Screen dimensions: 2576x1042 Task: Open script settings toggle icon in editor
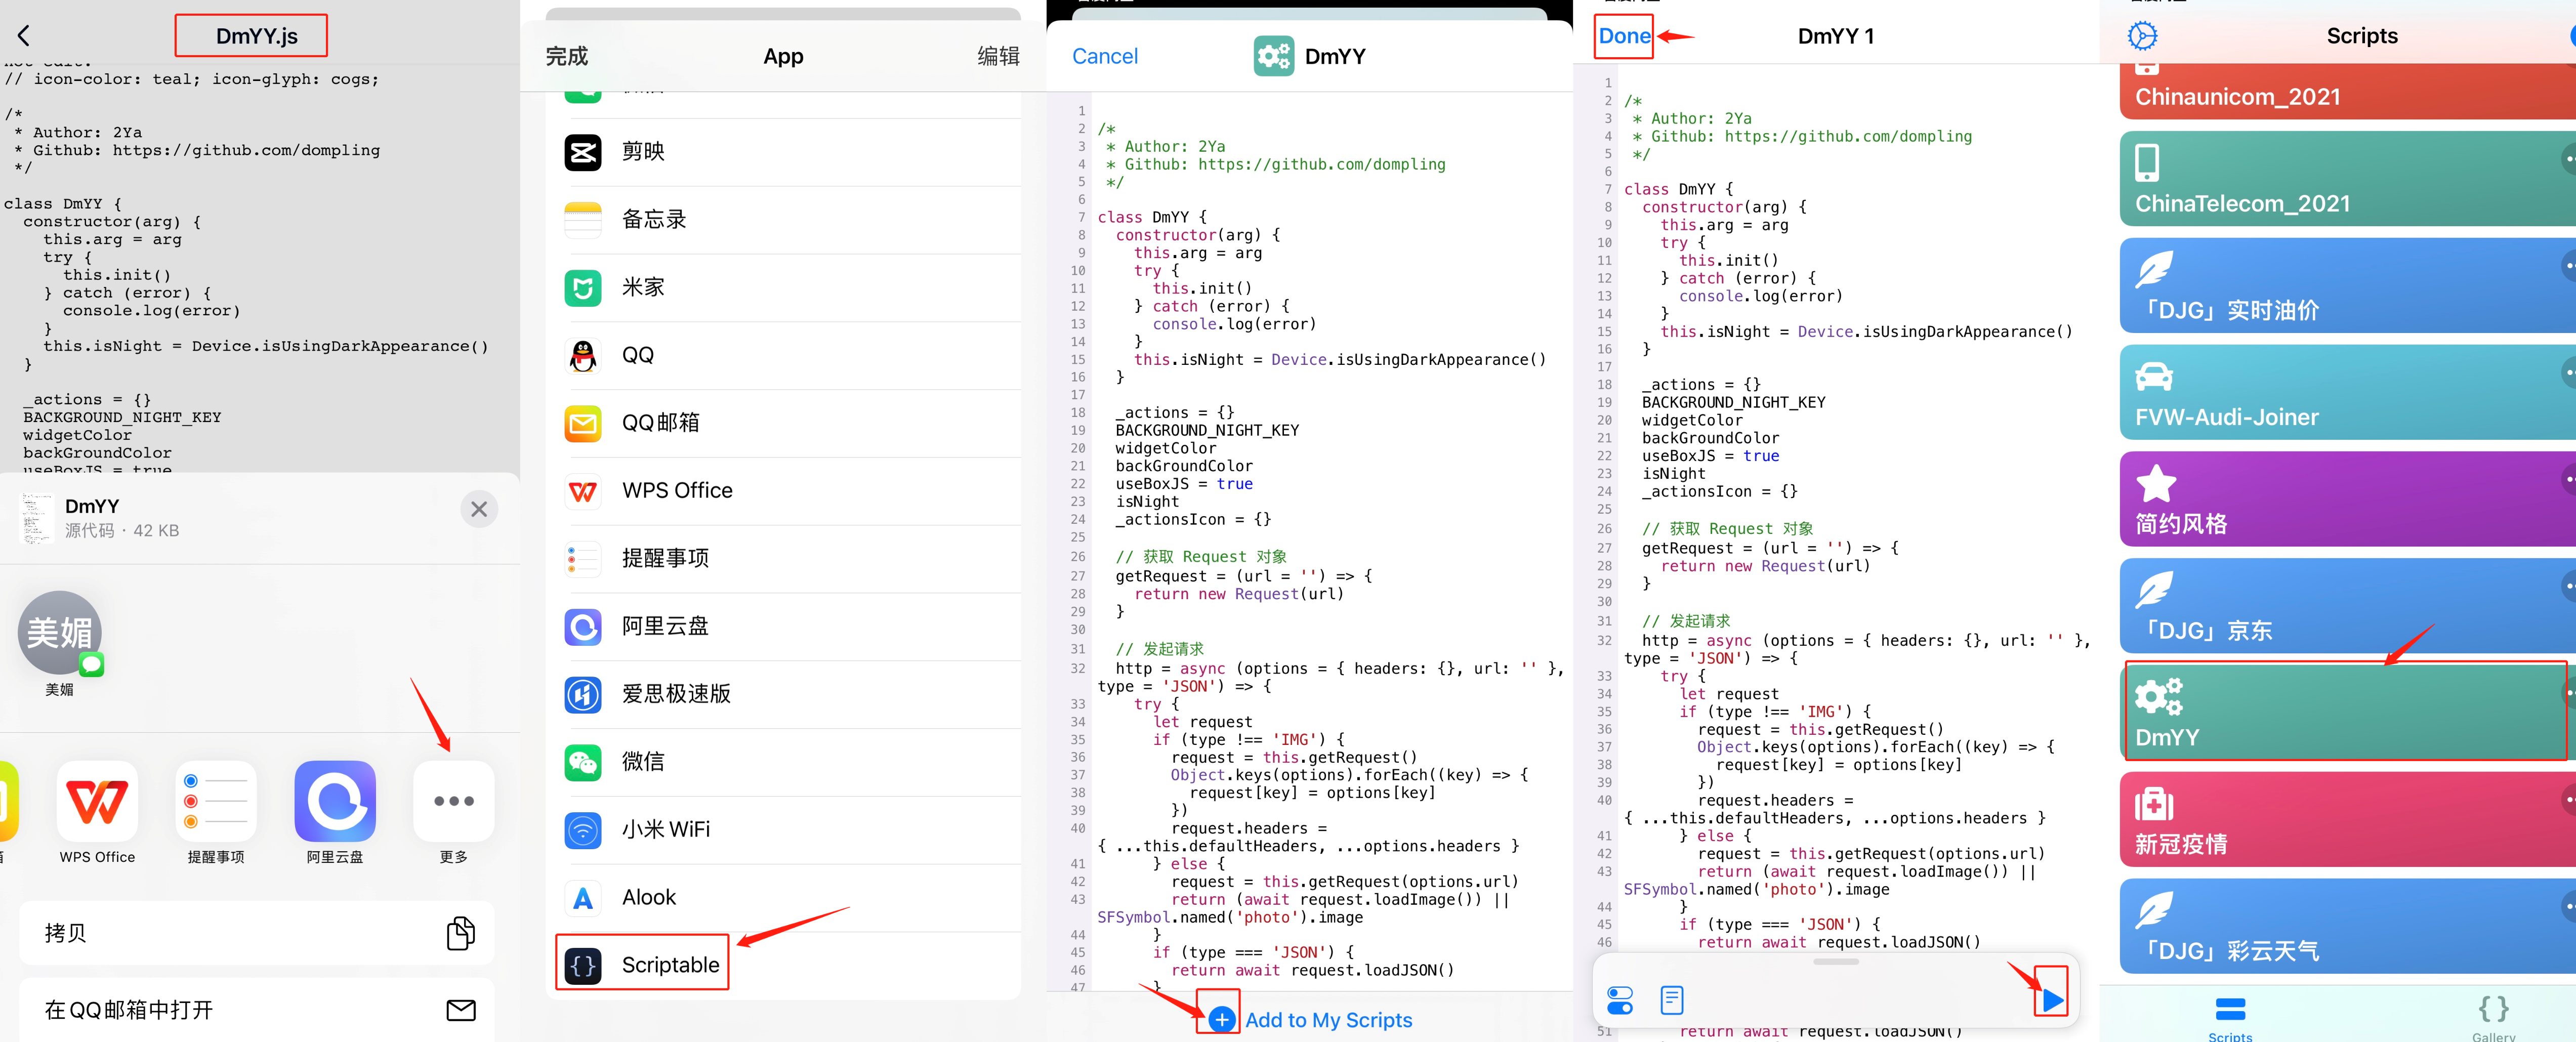point(1620,999)
